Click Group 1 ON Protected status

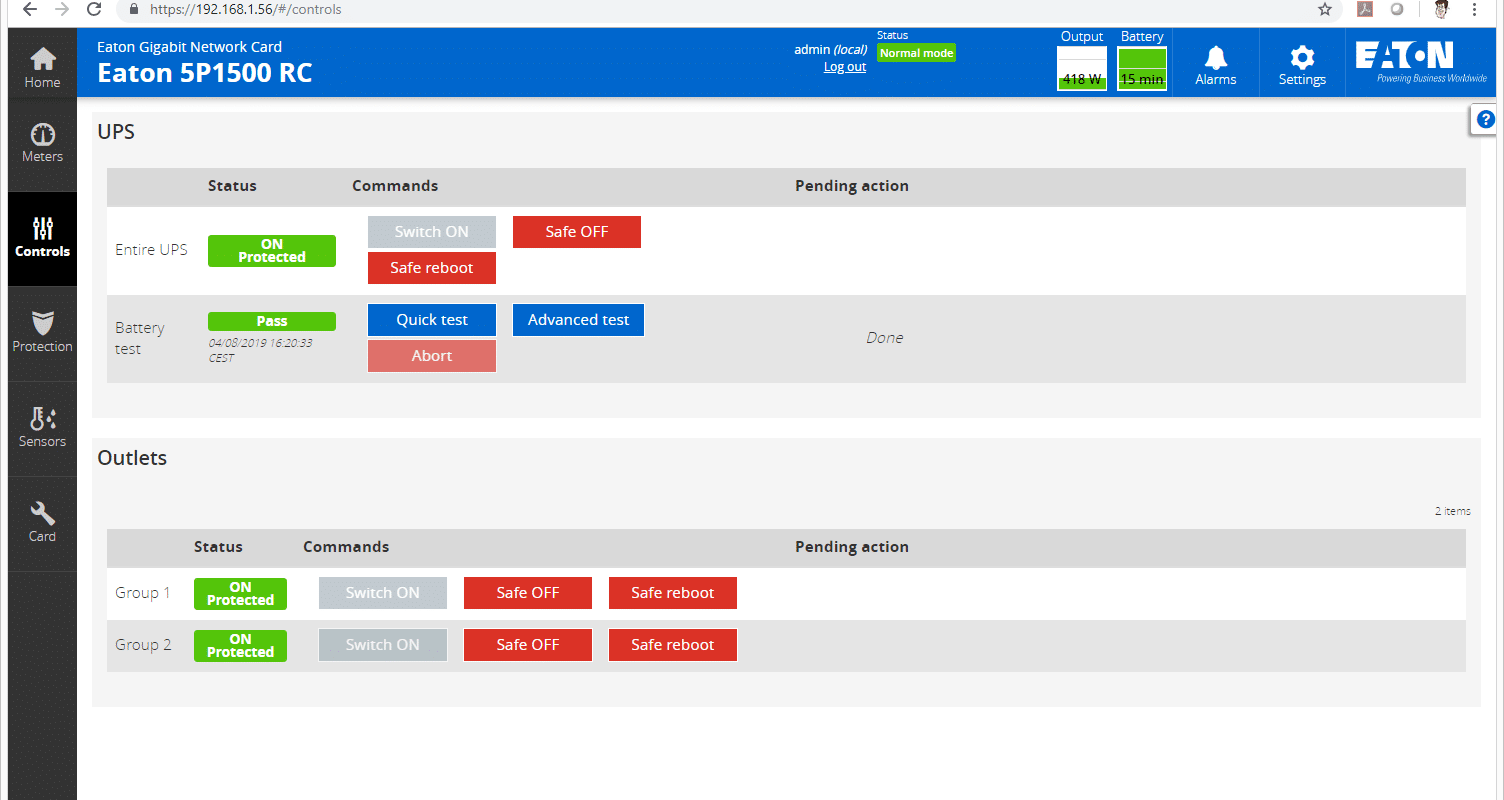point(240,594)
